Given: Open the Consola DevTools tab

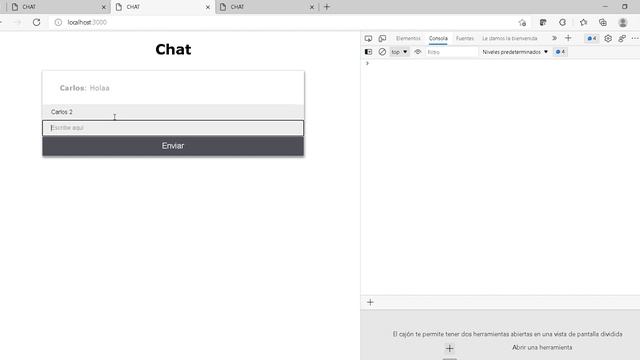Looking at the screenshot, I should click(x=438, y=38).
